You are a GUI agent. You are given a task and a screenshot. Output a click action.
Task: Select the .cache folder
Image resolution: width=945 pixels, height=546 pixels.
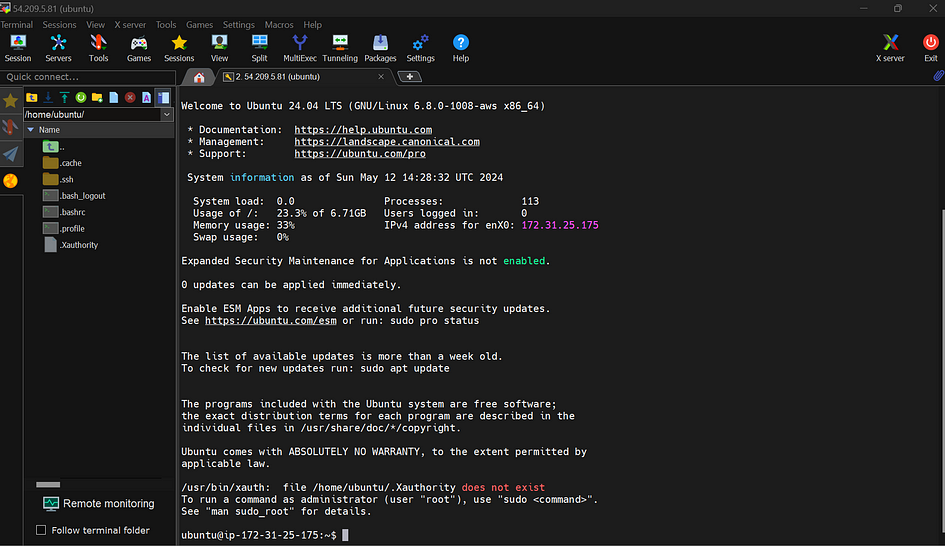coord(63,163)
